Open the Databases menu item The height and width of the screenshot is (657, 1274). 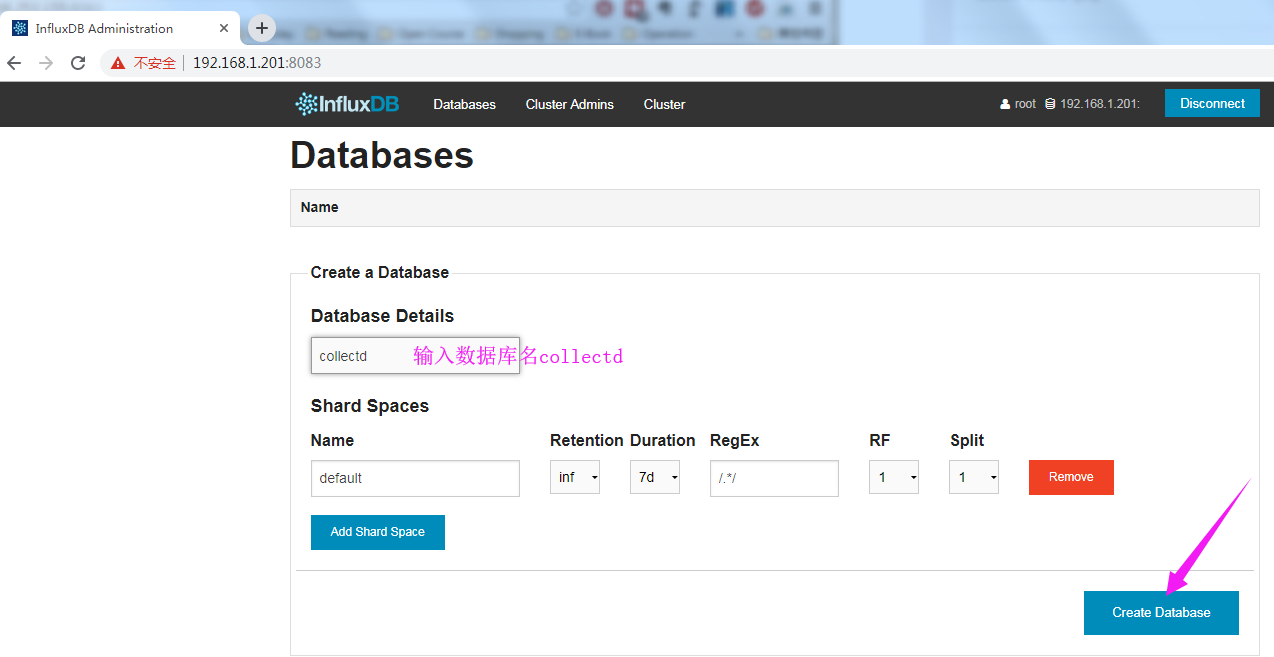click(464, 104)
